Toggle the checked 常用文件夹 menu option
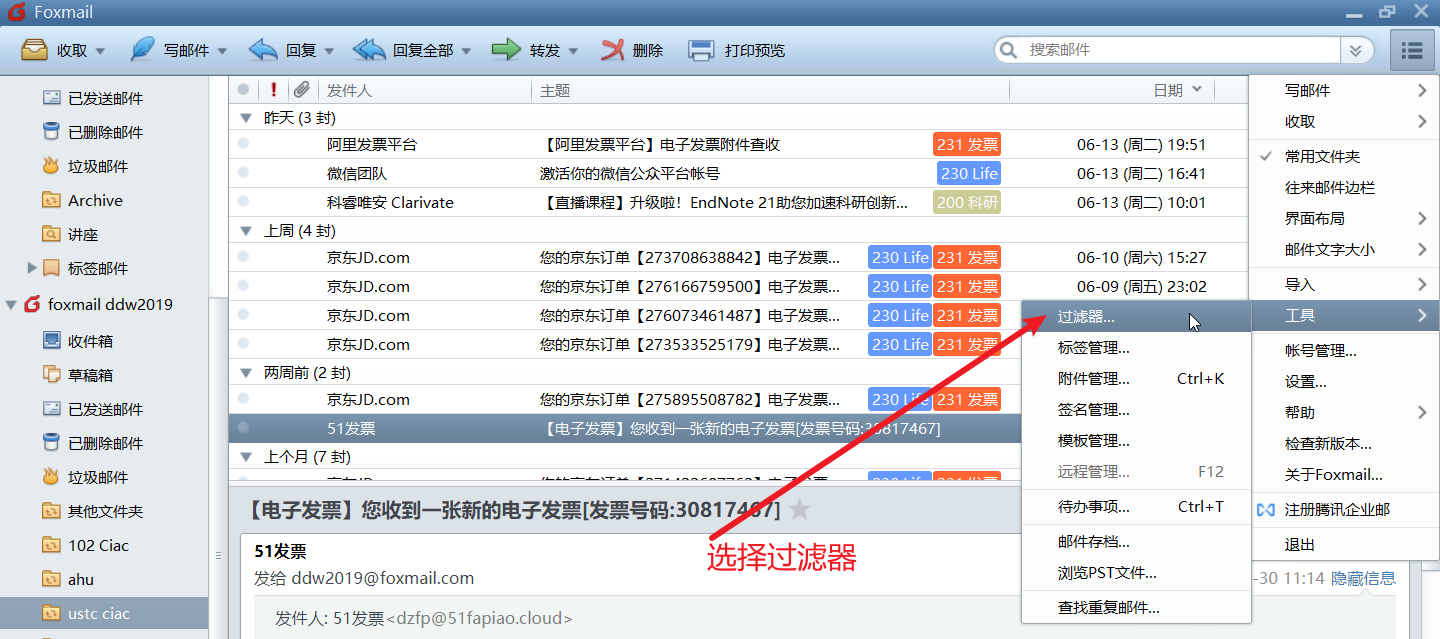 click(x=1322, y=156)
